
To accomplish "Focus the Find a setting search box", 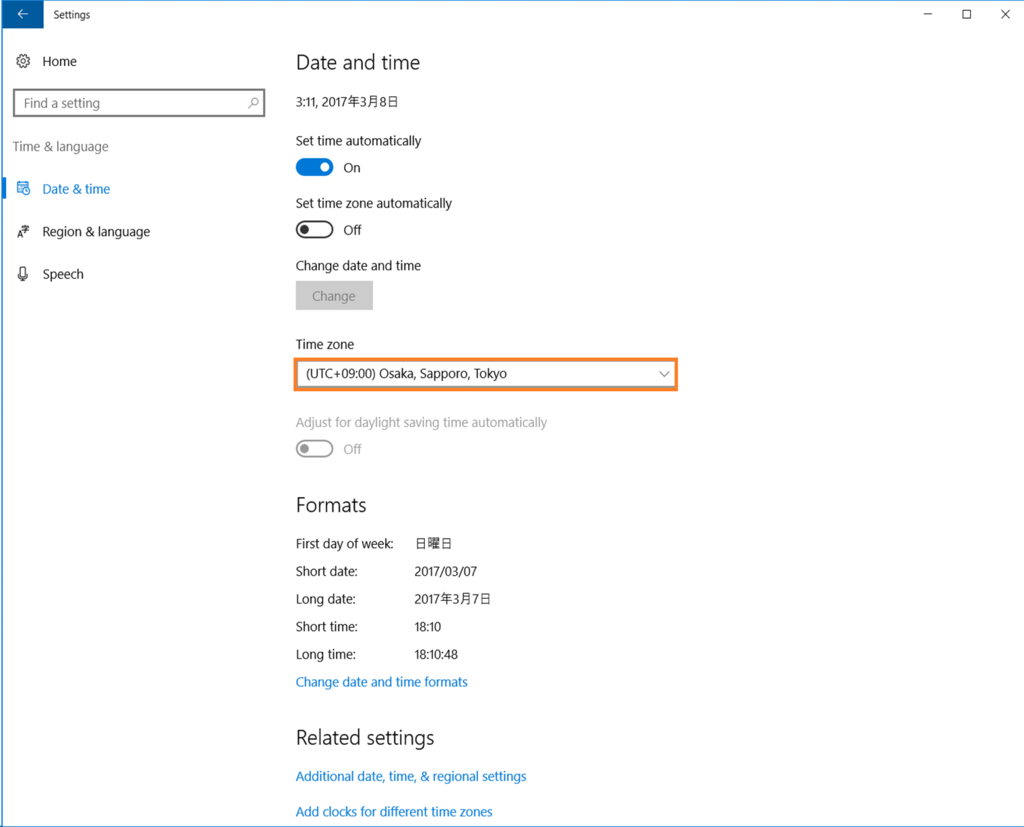I will [138, 103].
